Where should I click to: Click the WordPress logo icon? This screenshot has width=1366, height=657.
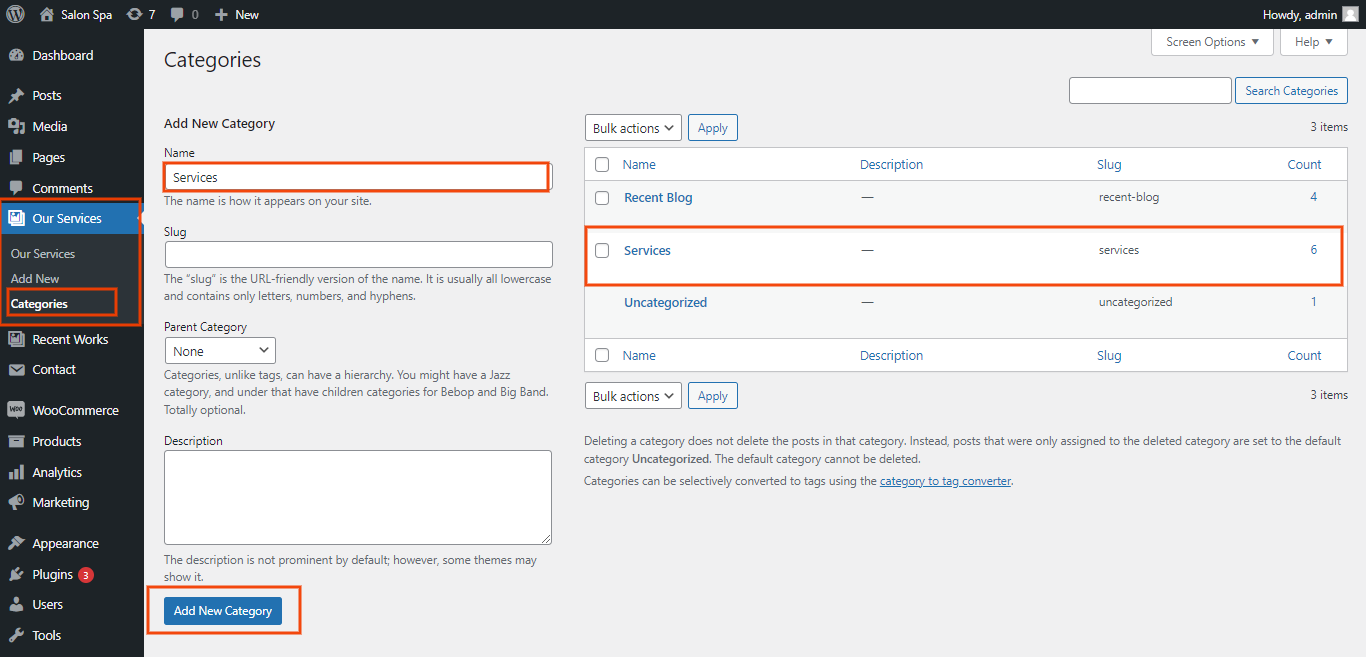pos(15,14)
